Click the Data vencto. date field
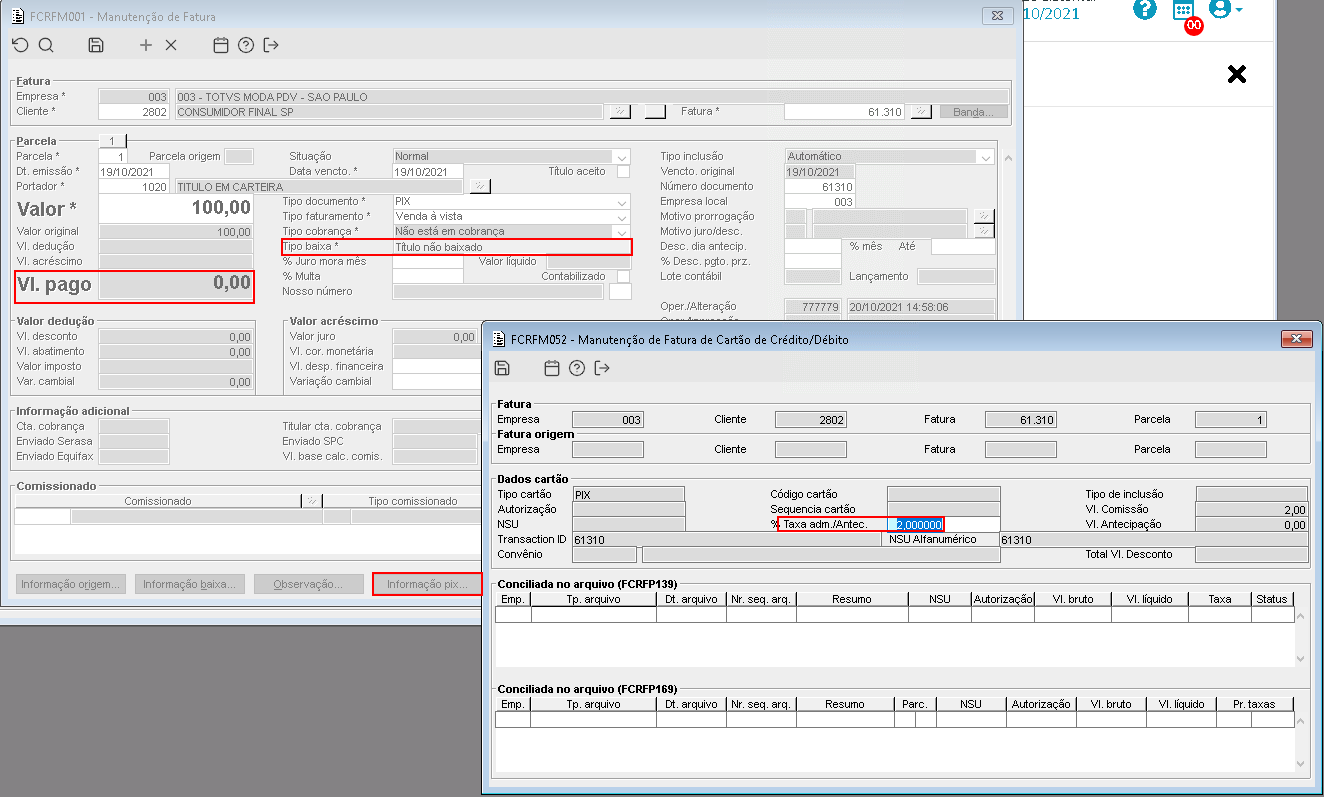 (428, 171)
